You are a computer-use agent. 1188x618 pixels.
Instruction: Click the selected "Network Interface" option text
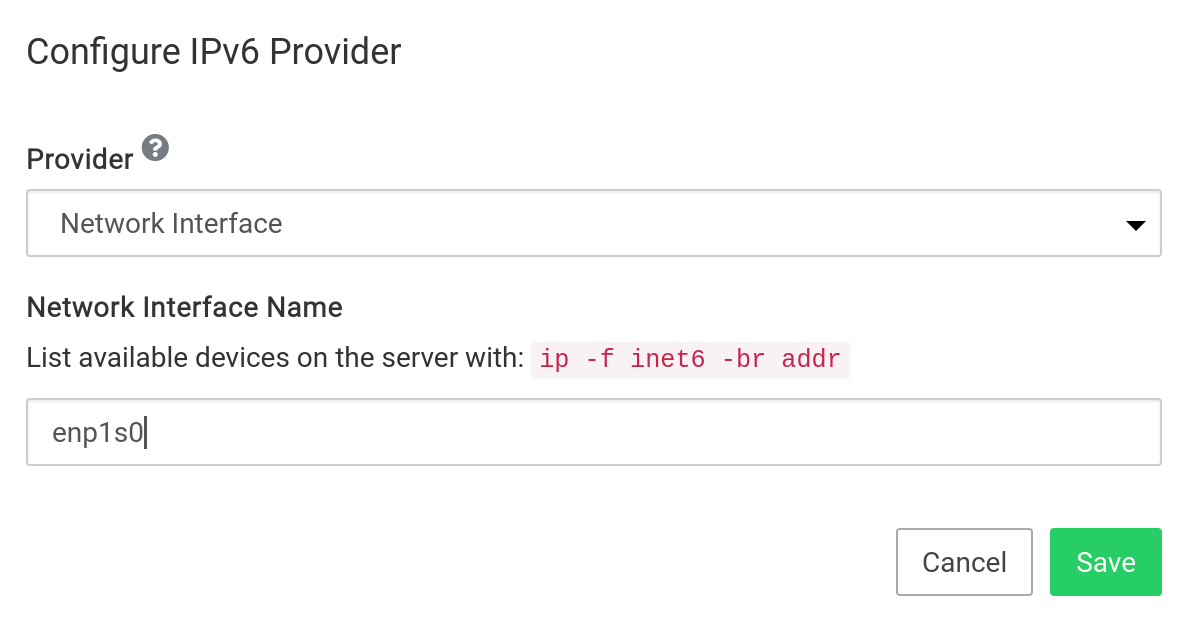(171, 223)
